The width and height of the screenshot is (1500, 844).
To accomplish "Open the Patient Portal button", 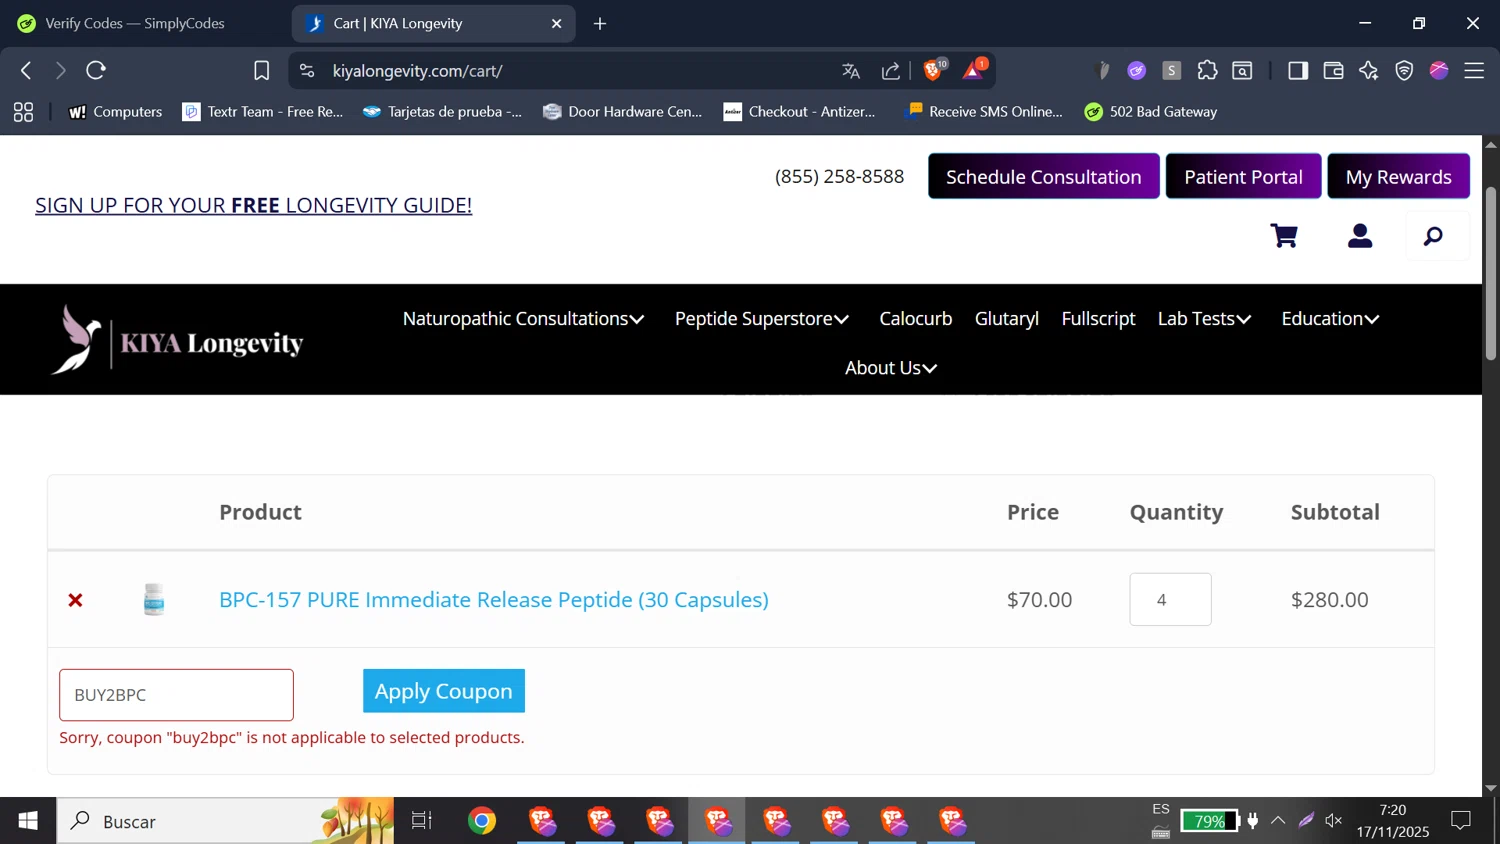I will pyautogui.click(x=1243, y=176).
